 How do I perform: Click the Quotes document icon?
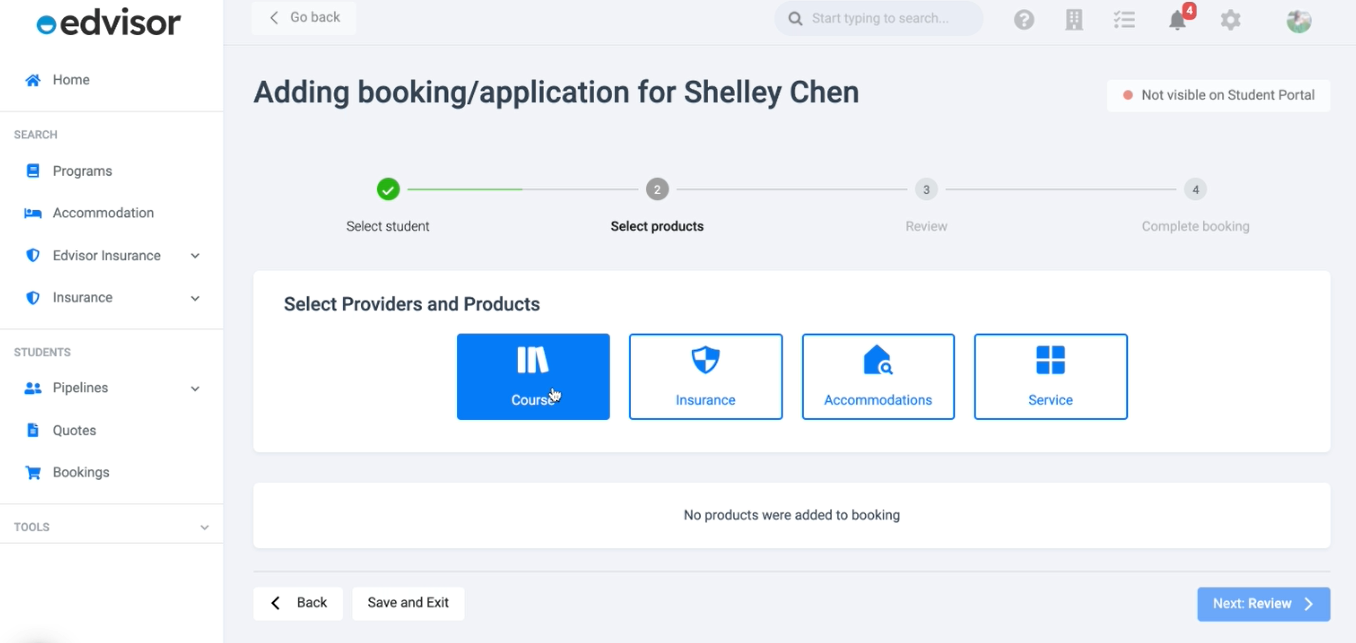tap(33, 430)
